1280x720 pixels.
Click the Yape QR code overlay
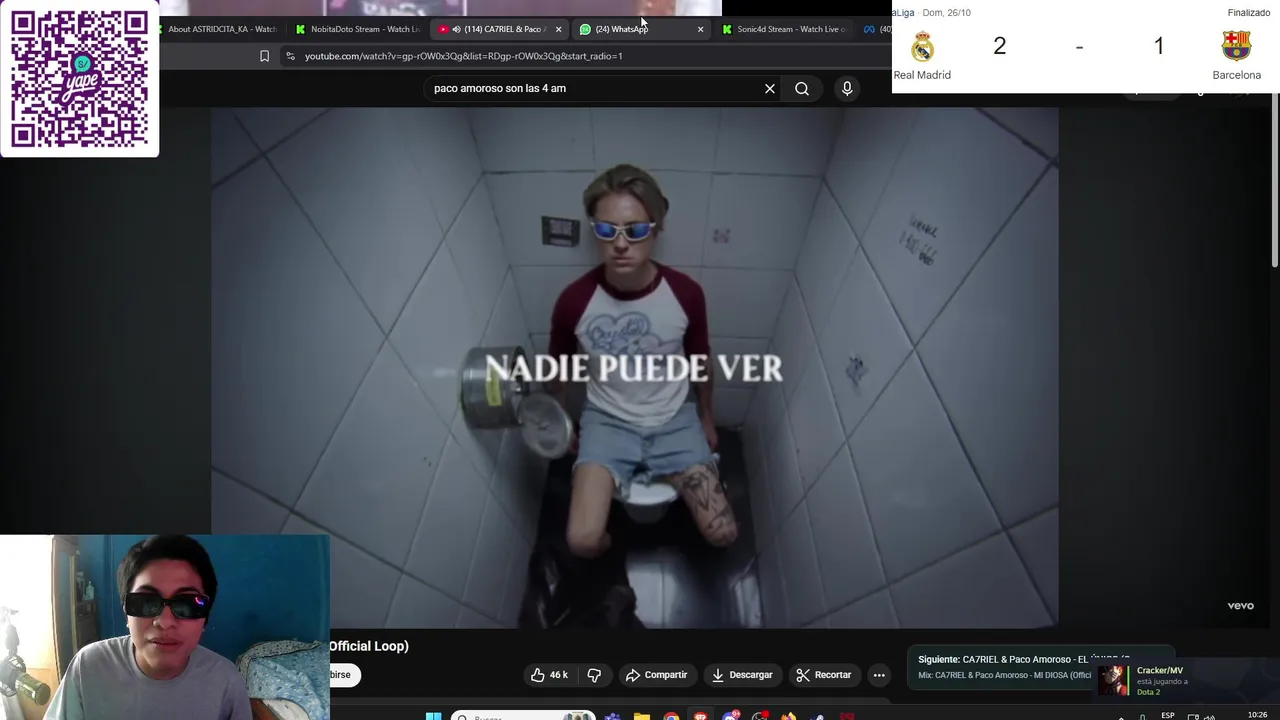(79, 78)
